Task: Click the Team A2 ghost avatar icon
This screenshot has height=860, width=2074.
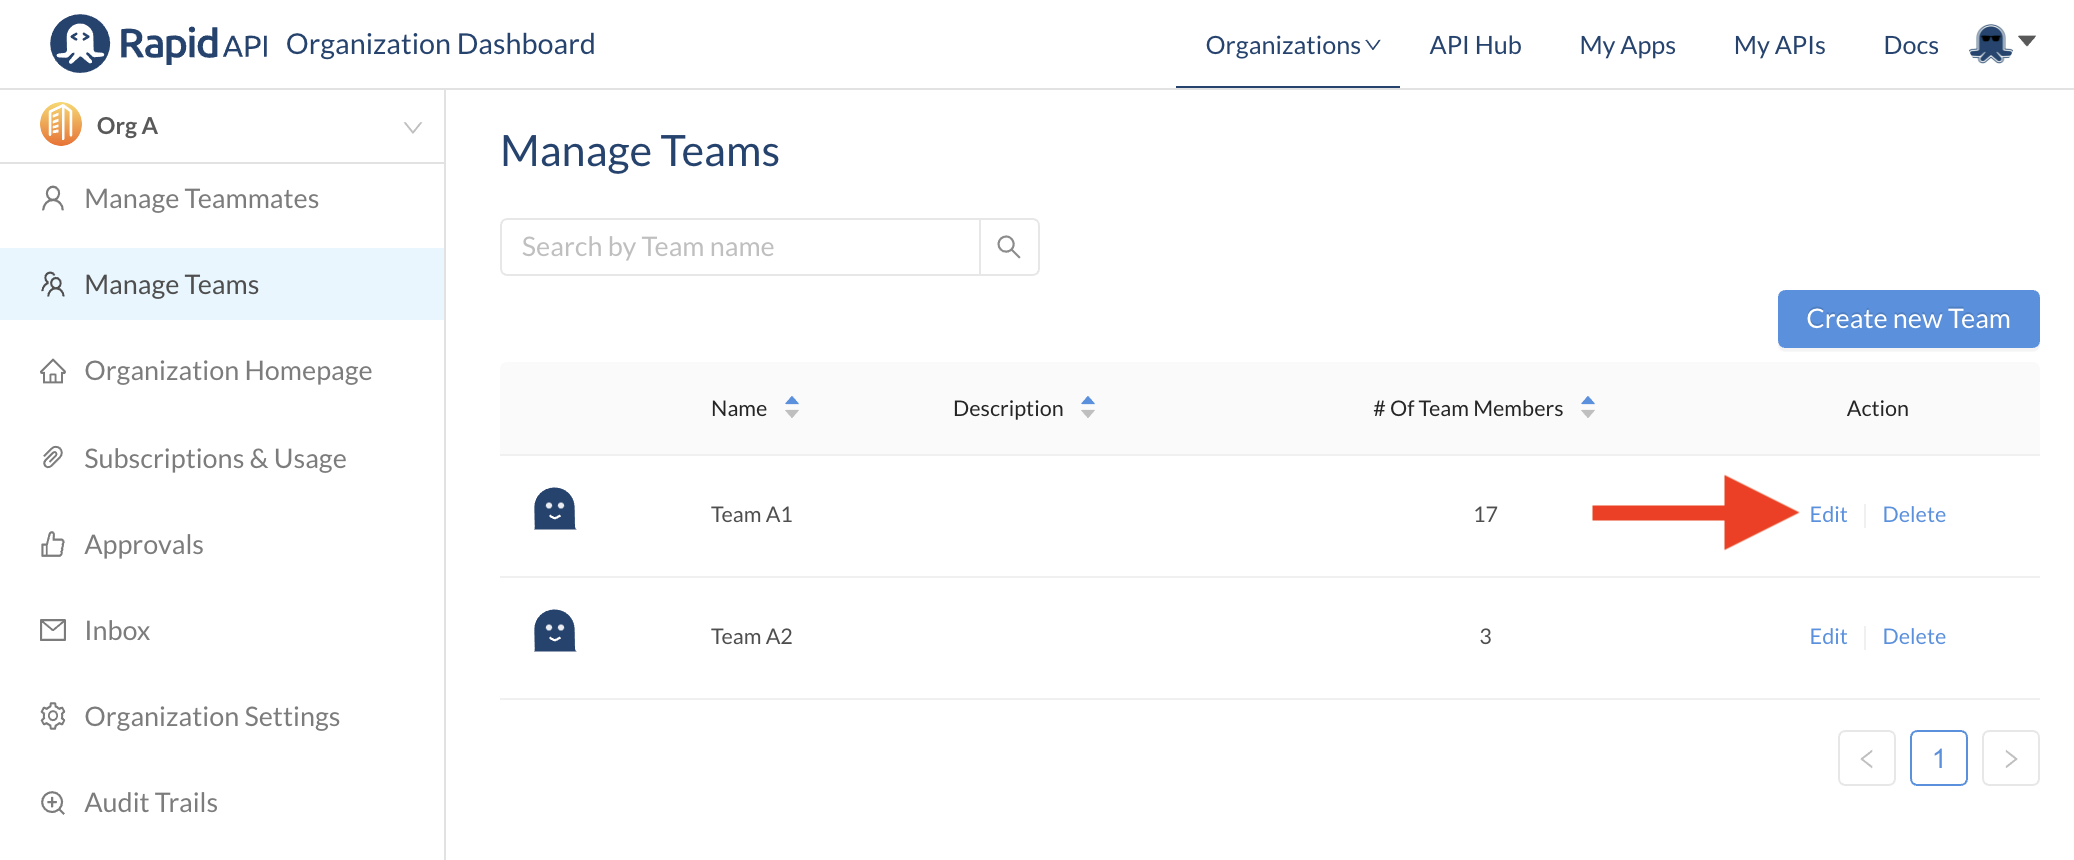Action: (555, 631)
